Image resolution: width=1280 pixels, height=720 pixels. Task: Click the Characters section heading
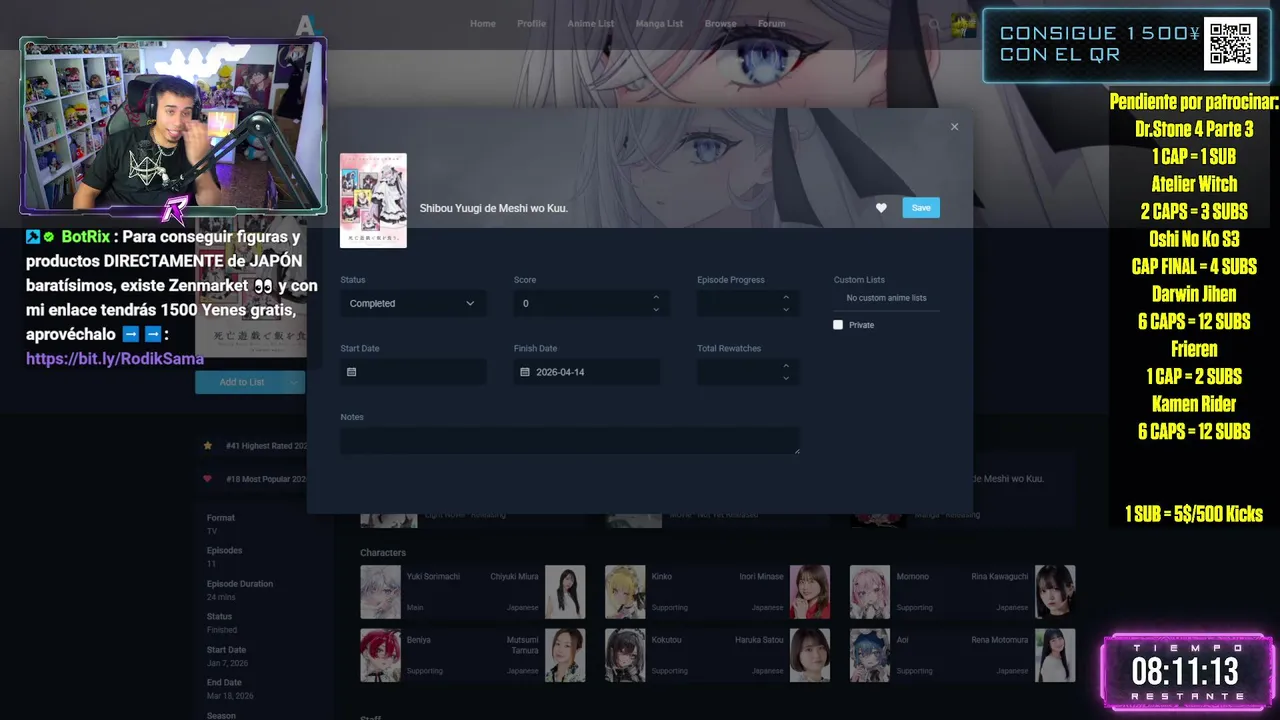point(383,552)
